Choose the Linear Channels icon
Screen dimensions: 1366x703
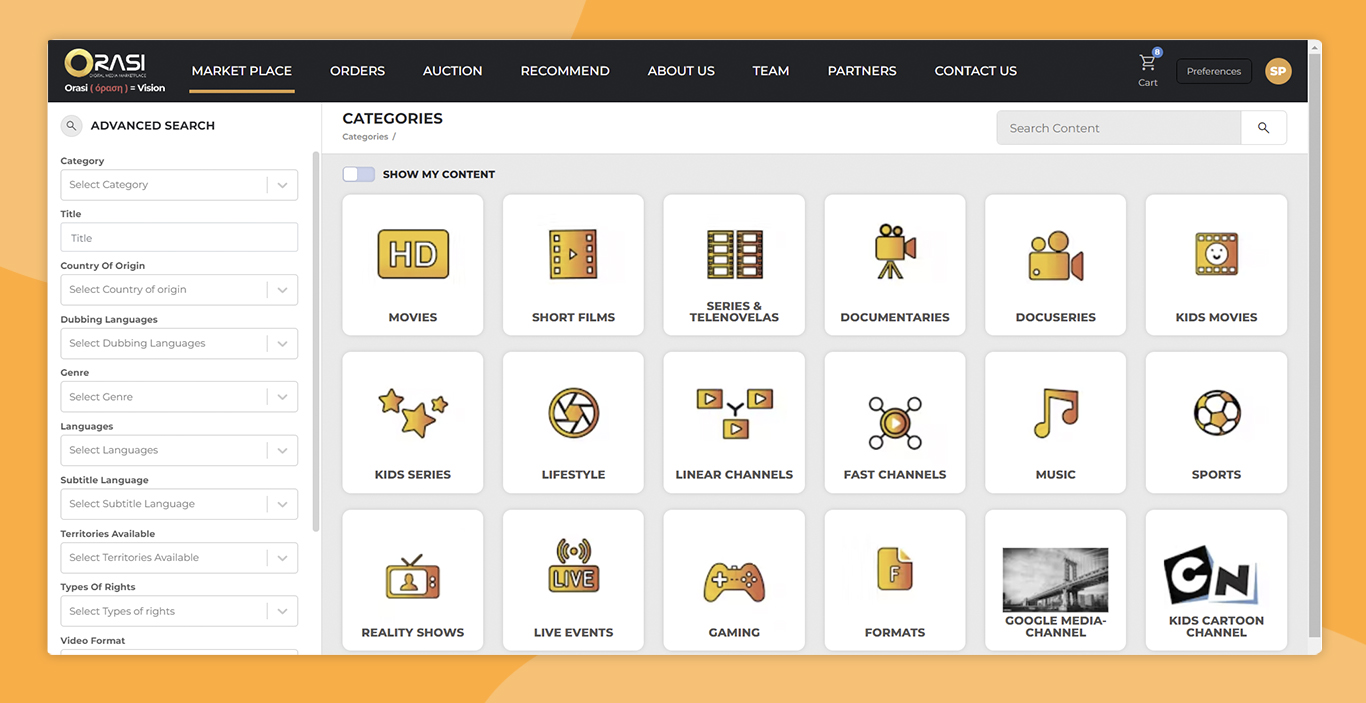coord(734,412)
